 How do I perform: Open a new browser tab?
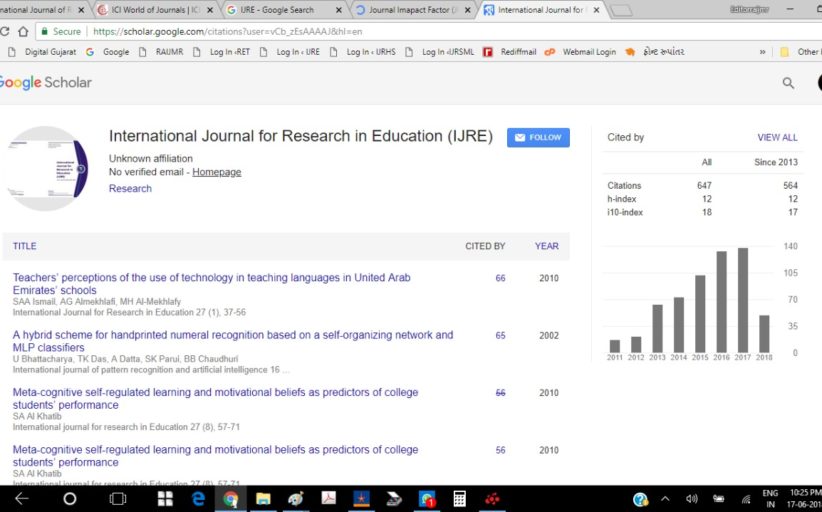[622, 10]
